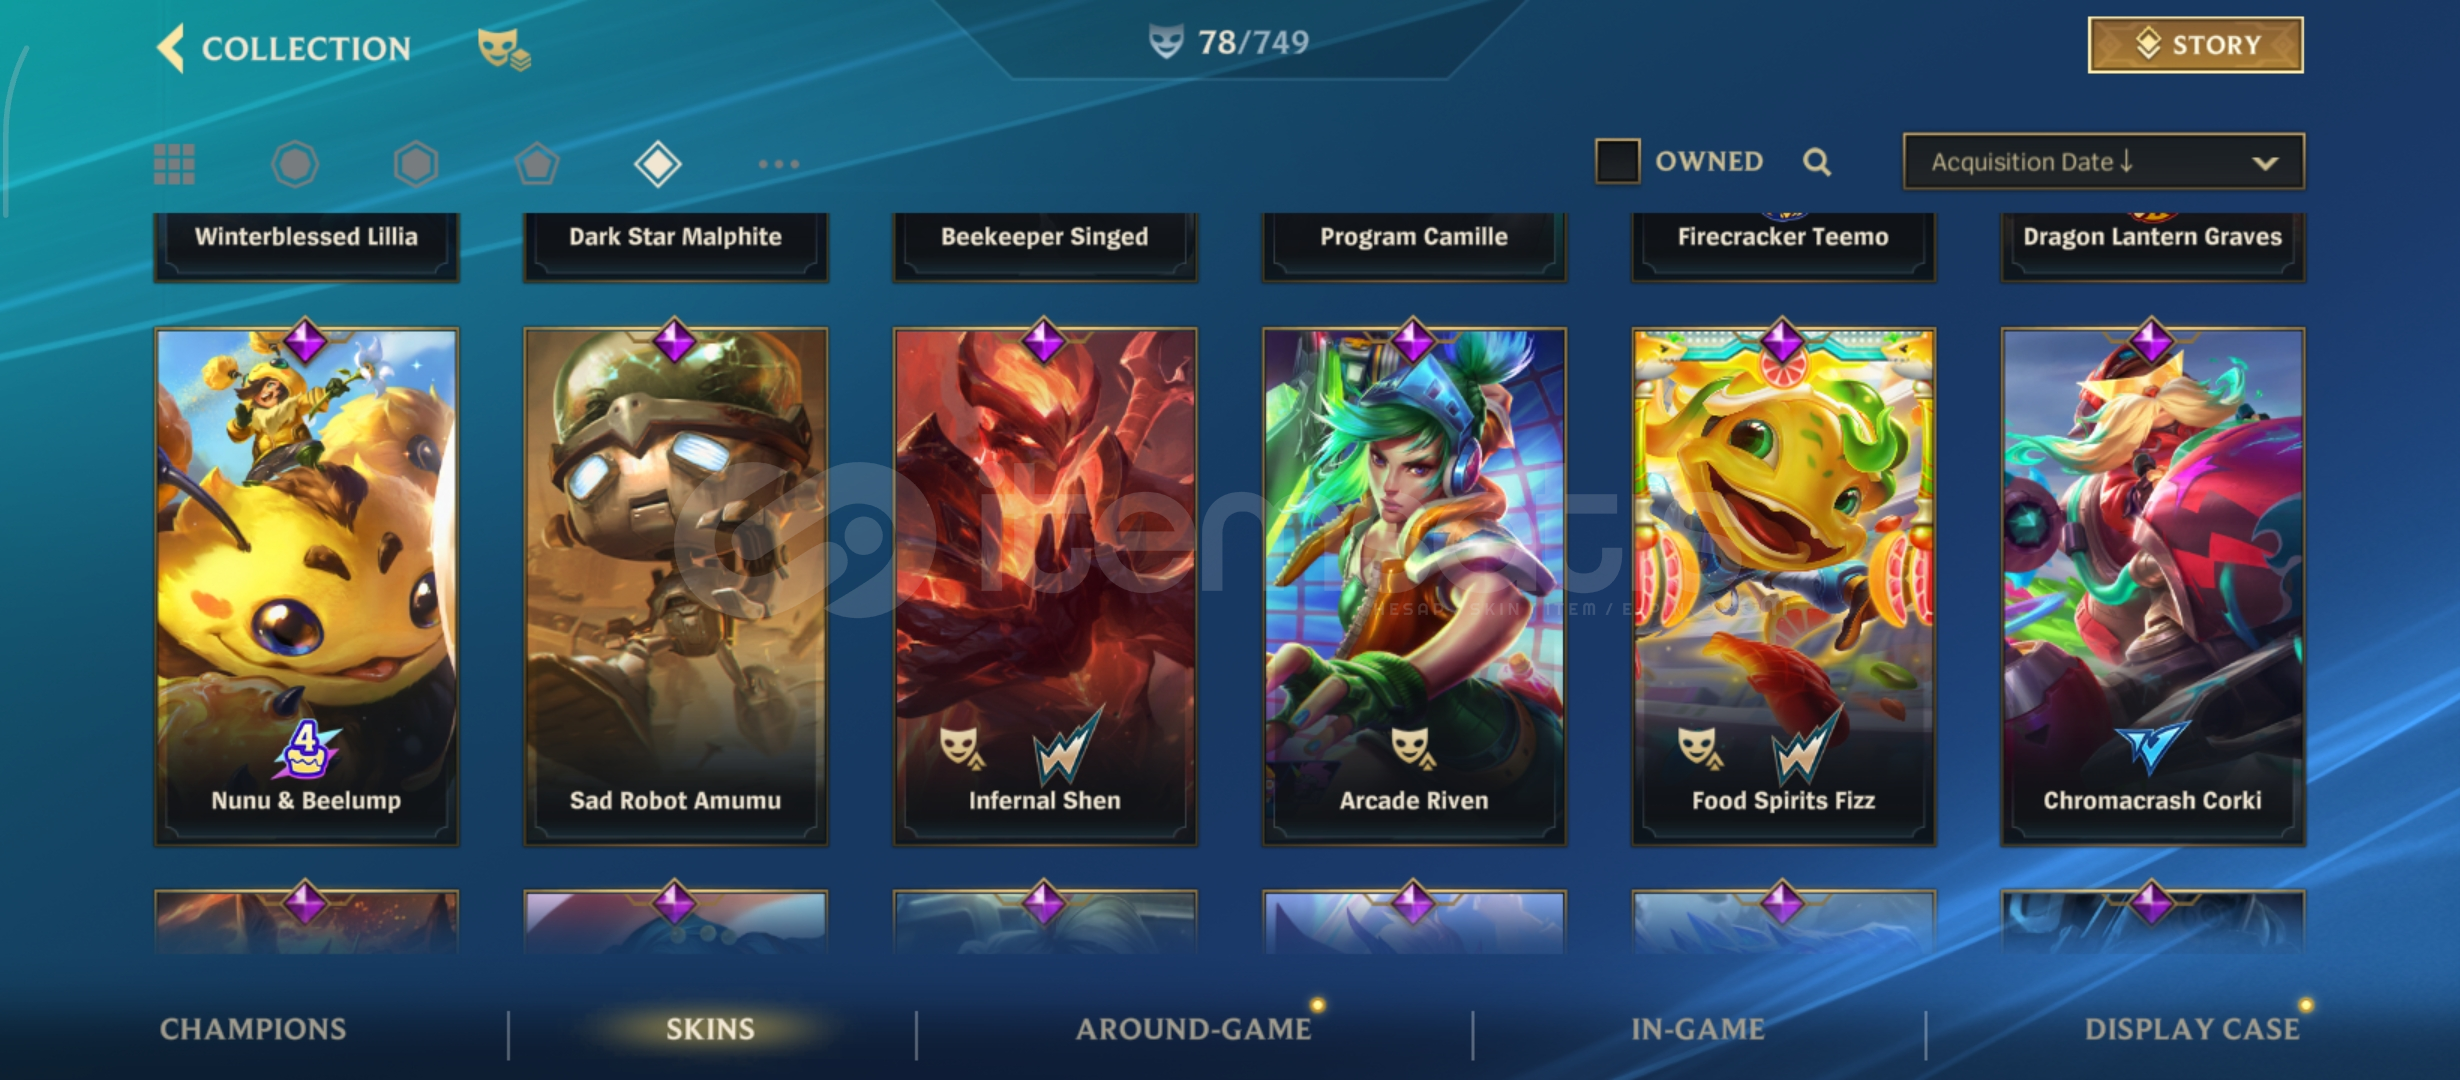Image resolution: width=2460 pixels, height=1080 pixels.
Task: Click the dropdown chevron arrow in sort box
Action: pos(2265,163)
